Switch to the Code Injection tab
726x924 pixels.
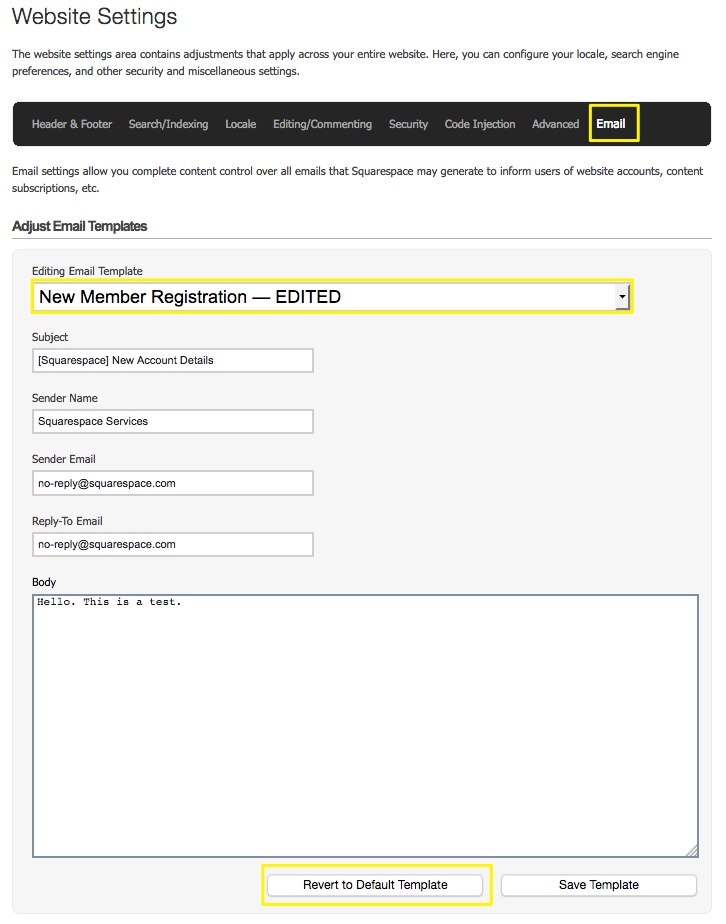(480, 124)
